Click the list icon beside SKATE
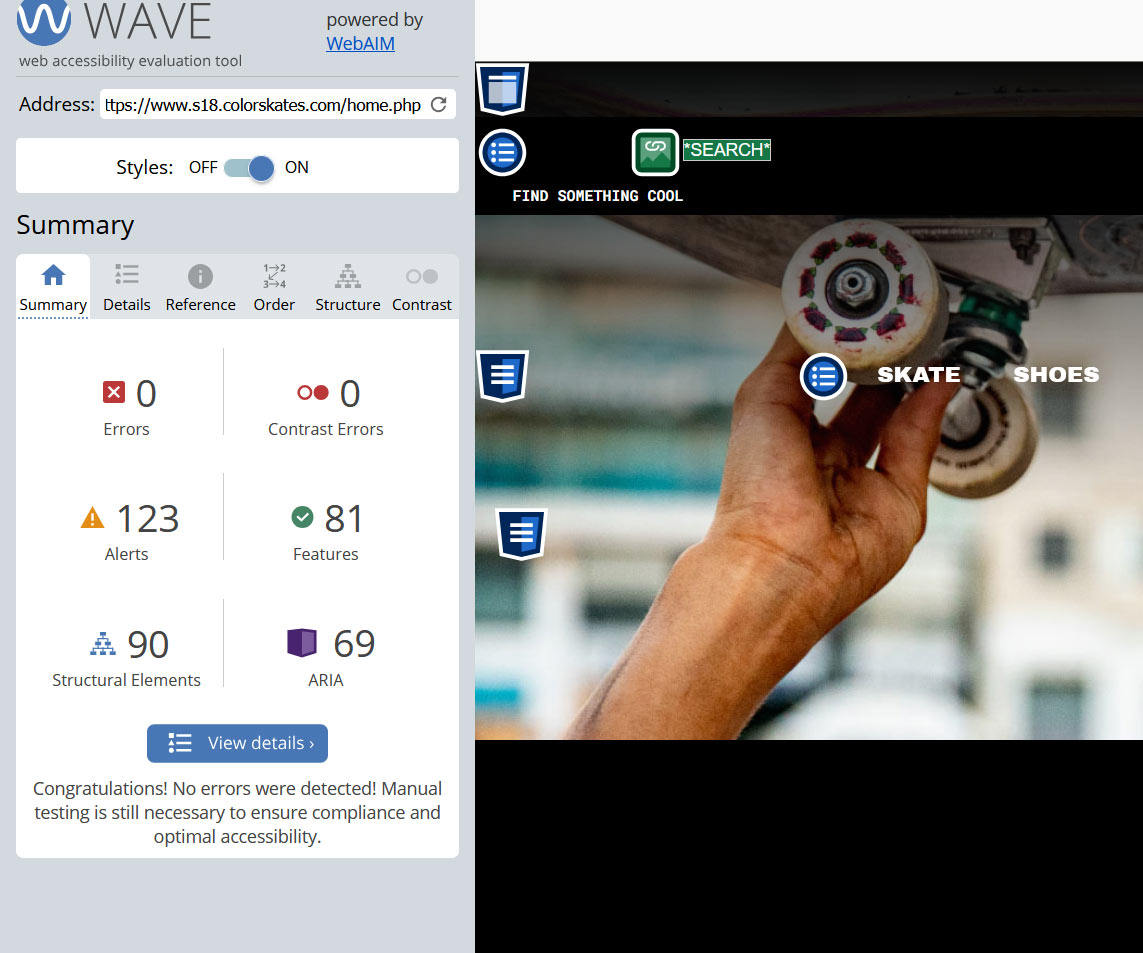The height and width of the screenshot is (953, 1143). (823, 377)
